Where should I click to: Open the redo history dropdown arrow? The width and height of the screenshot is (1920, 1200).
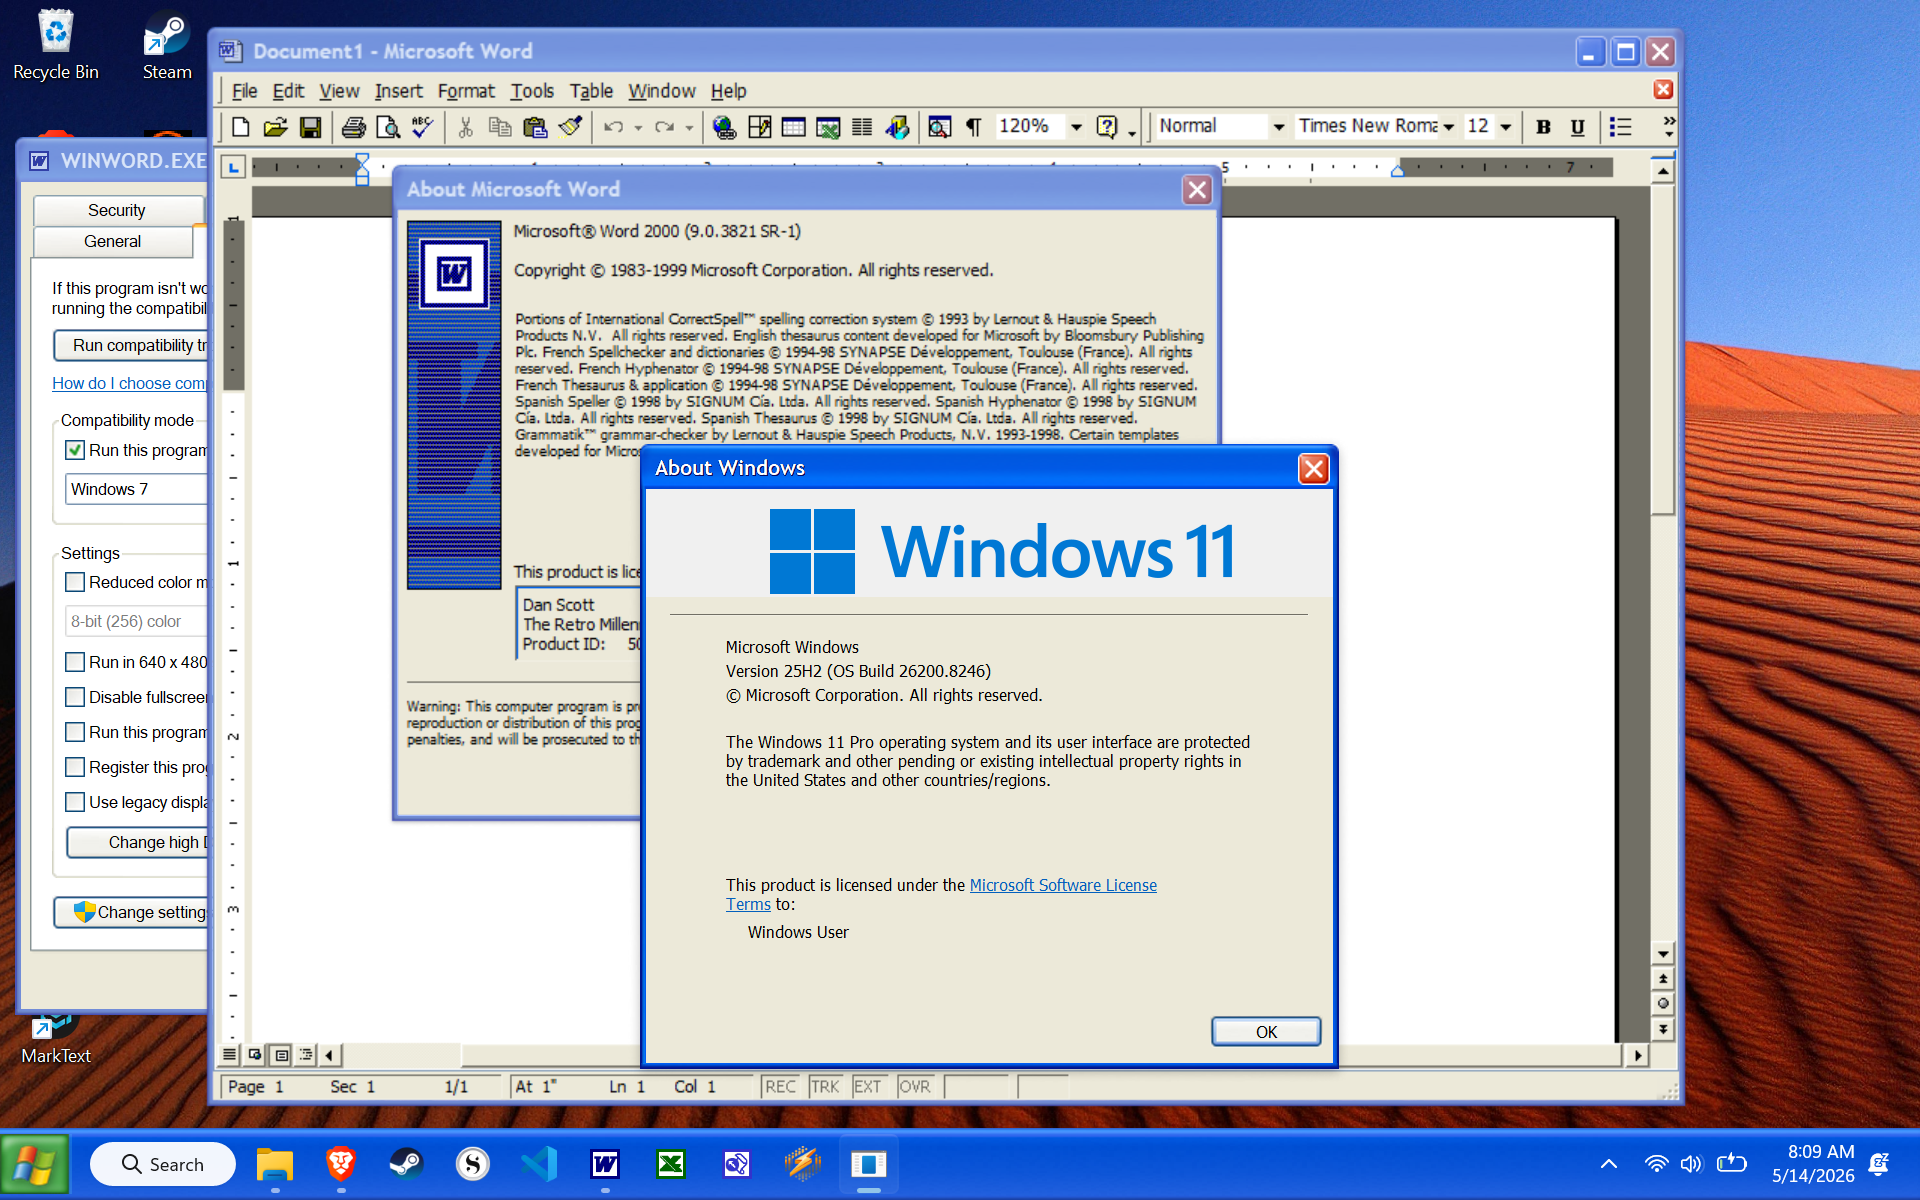coord(689,127)
